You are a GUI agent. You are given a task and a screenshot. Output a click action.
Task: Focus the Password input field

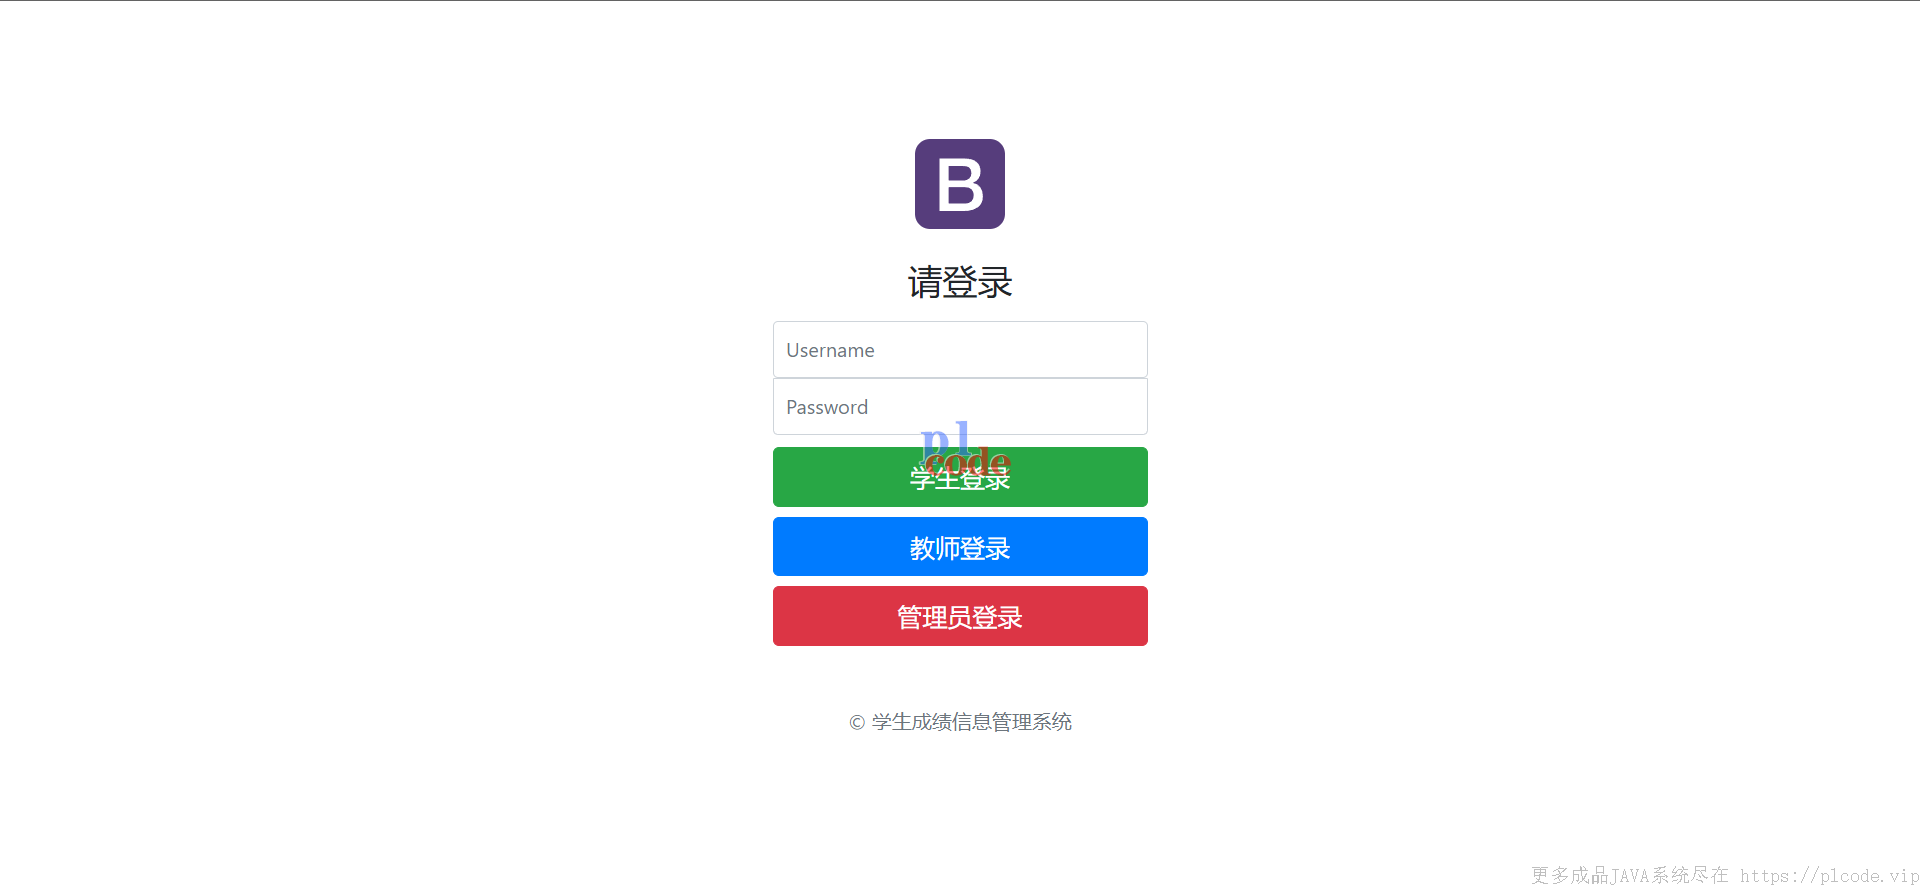click(x=960, y=407)
